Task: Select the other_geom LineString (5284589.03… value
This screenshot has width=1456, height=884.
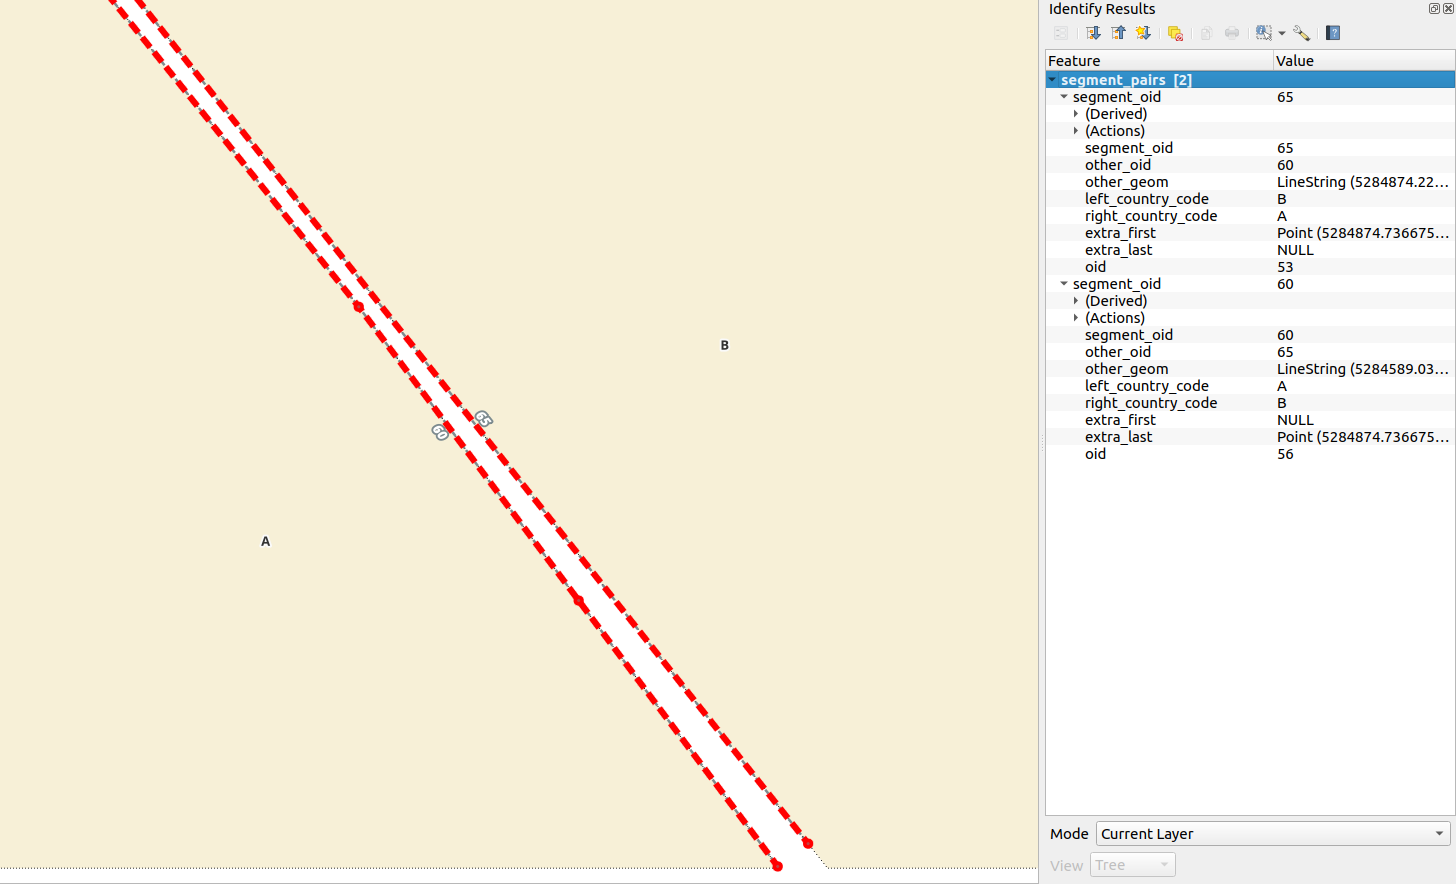Action: point(1362,369)
